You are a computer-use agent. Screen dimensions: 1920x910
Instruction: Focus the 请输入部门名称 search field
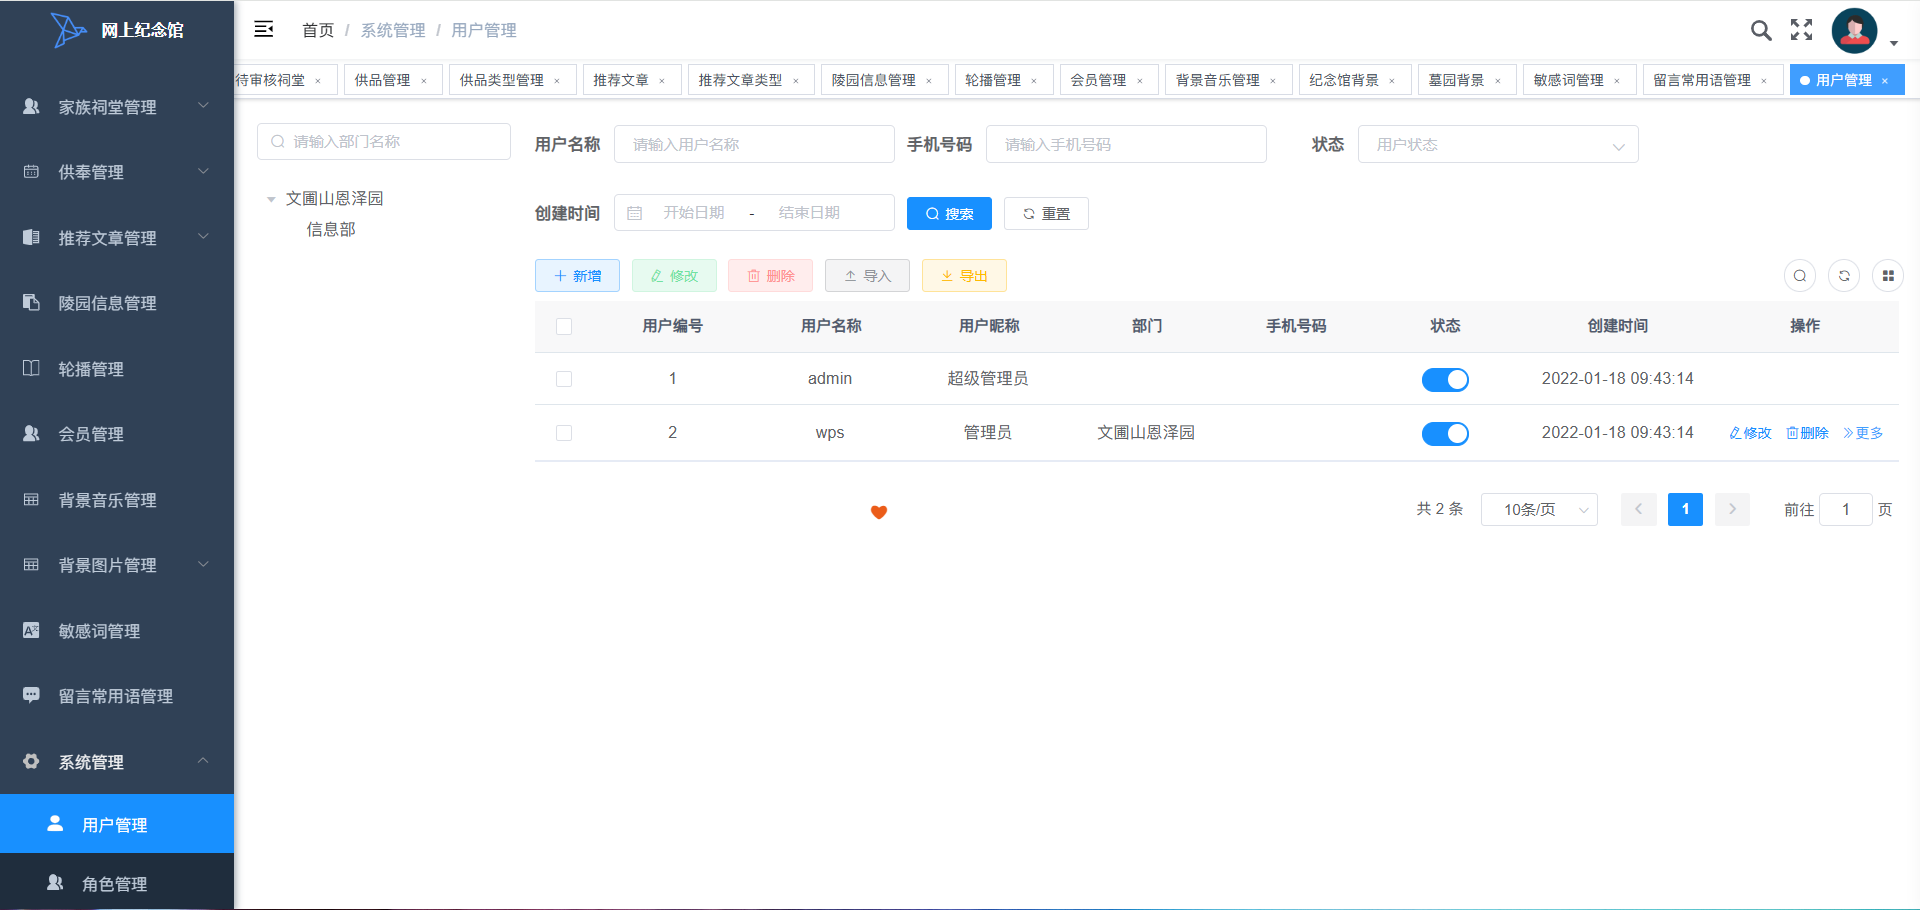pos(384,142)
